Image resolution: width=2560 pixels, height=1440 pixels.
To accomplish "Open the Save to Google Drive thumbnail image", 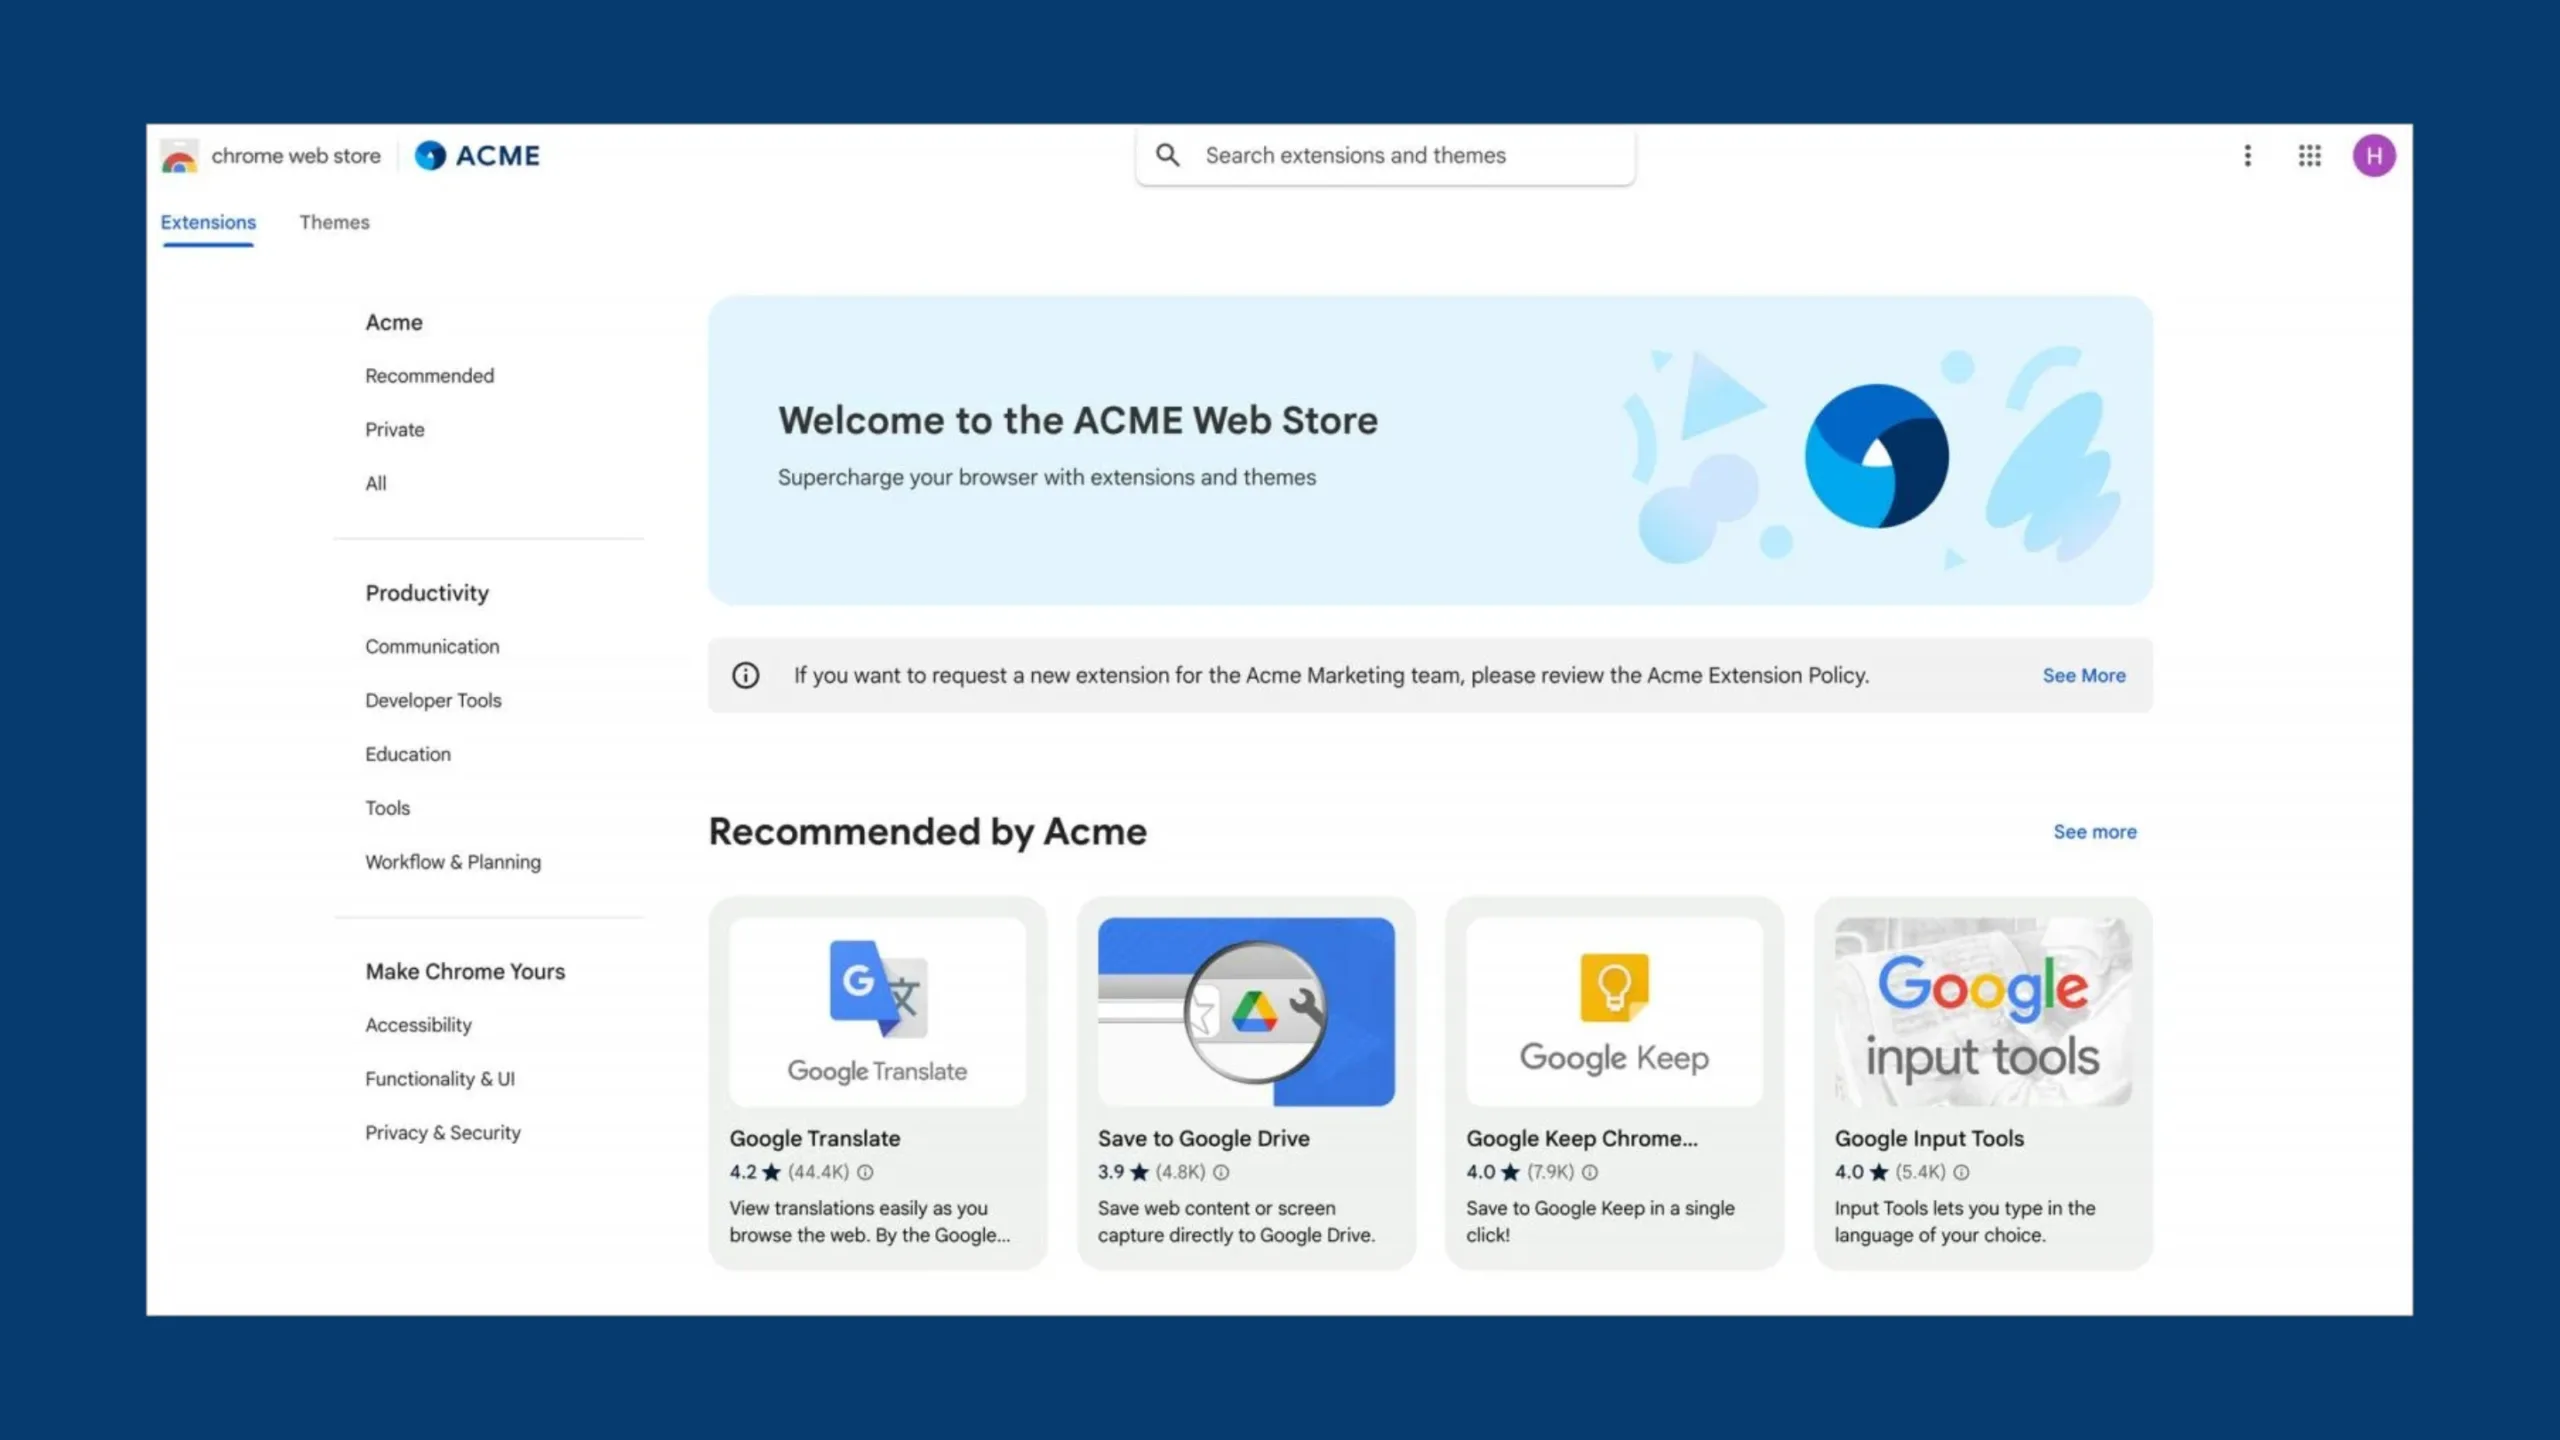I will 1245,1012.
